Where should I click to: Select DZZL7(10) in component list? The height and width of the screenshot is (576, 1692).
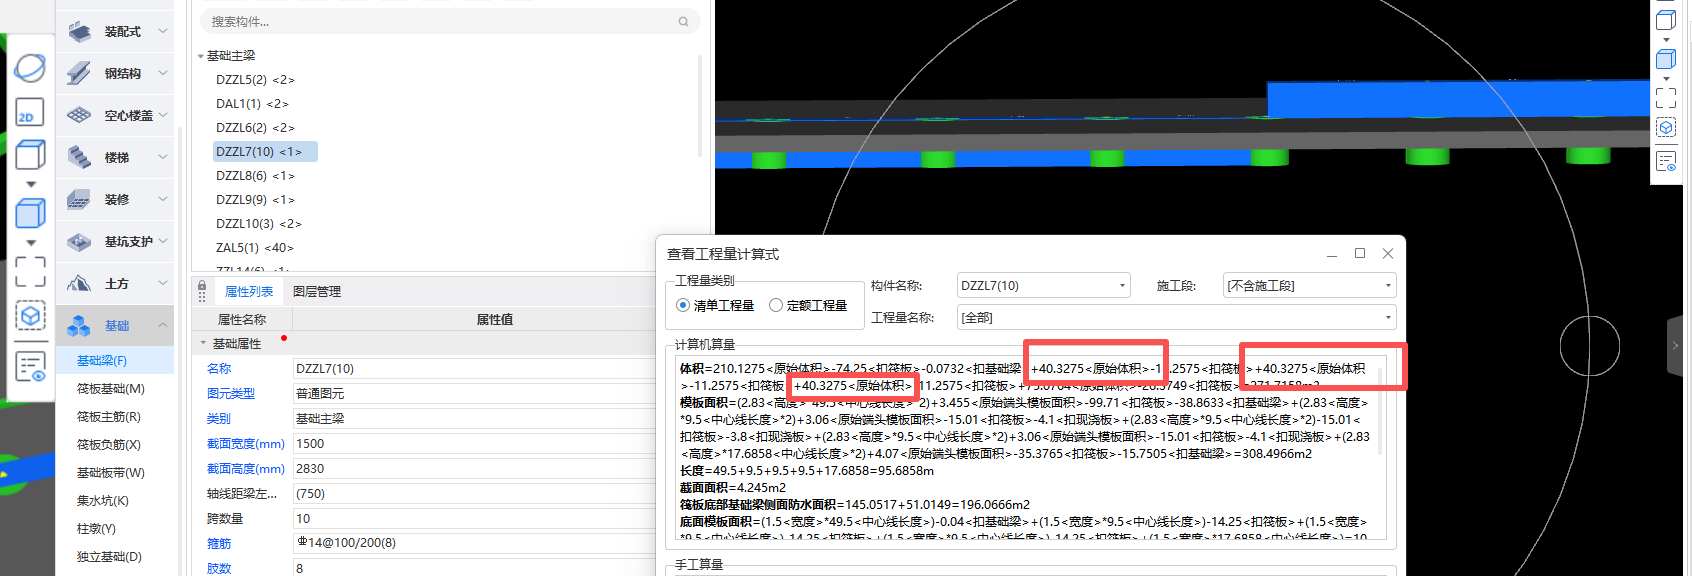tap(265, 152)
